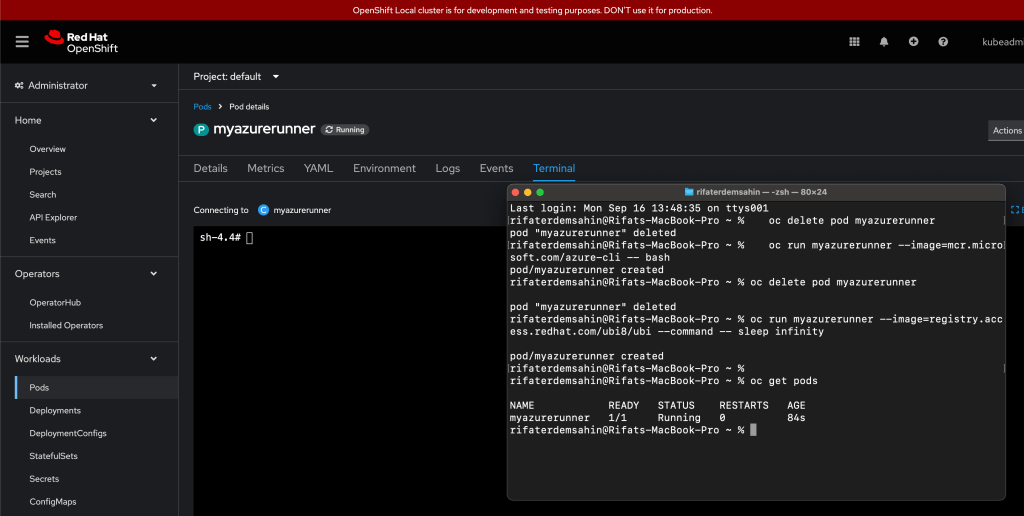
Task: Select Pods in the sidebar
Action: point(39,387)
